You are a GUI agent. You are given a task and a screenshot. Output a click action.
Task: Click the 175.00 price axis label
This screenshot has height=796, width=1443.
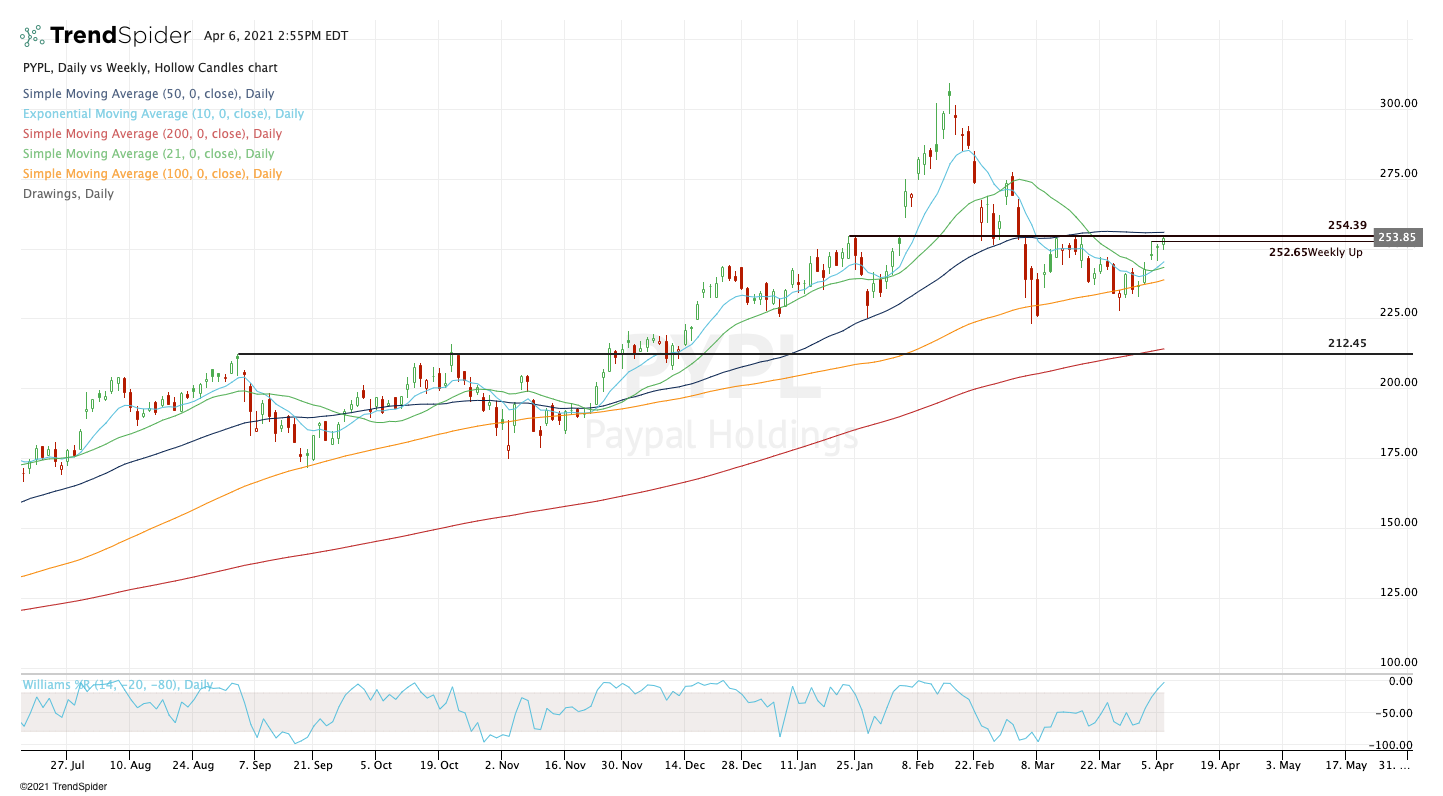click(1398, 452)
